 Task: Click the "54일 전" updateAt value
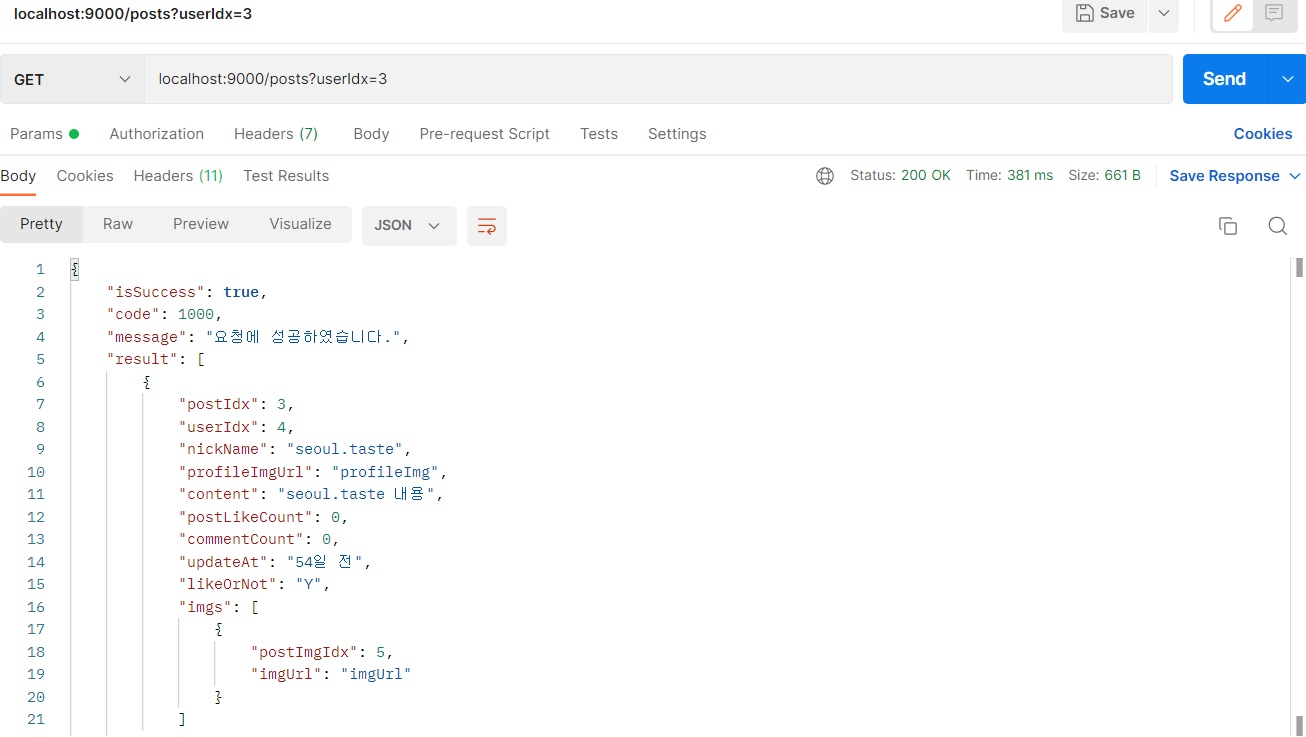[324, 562]
